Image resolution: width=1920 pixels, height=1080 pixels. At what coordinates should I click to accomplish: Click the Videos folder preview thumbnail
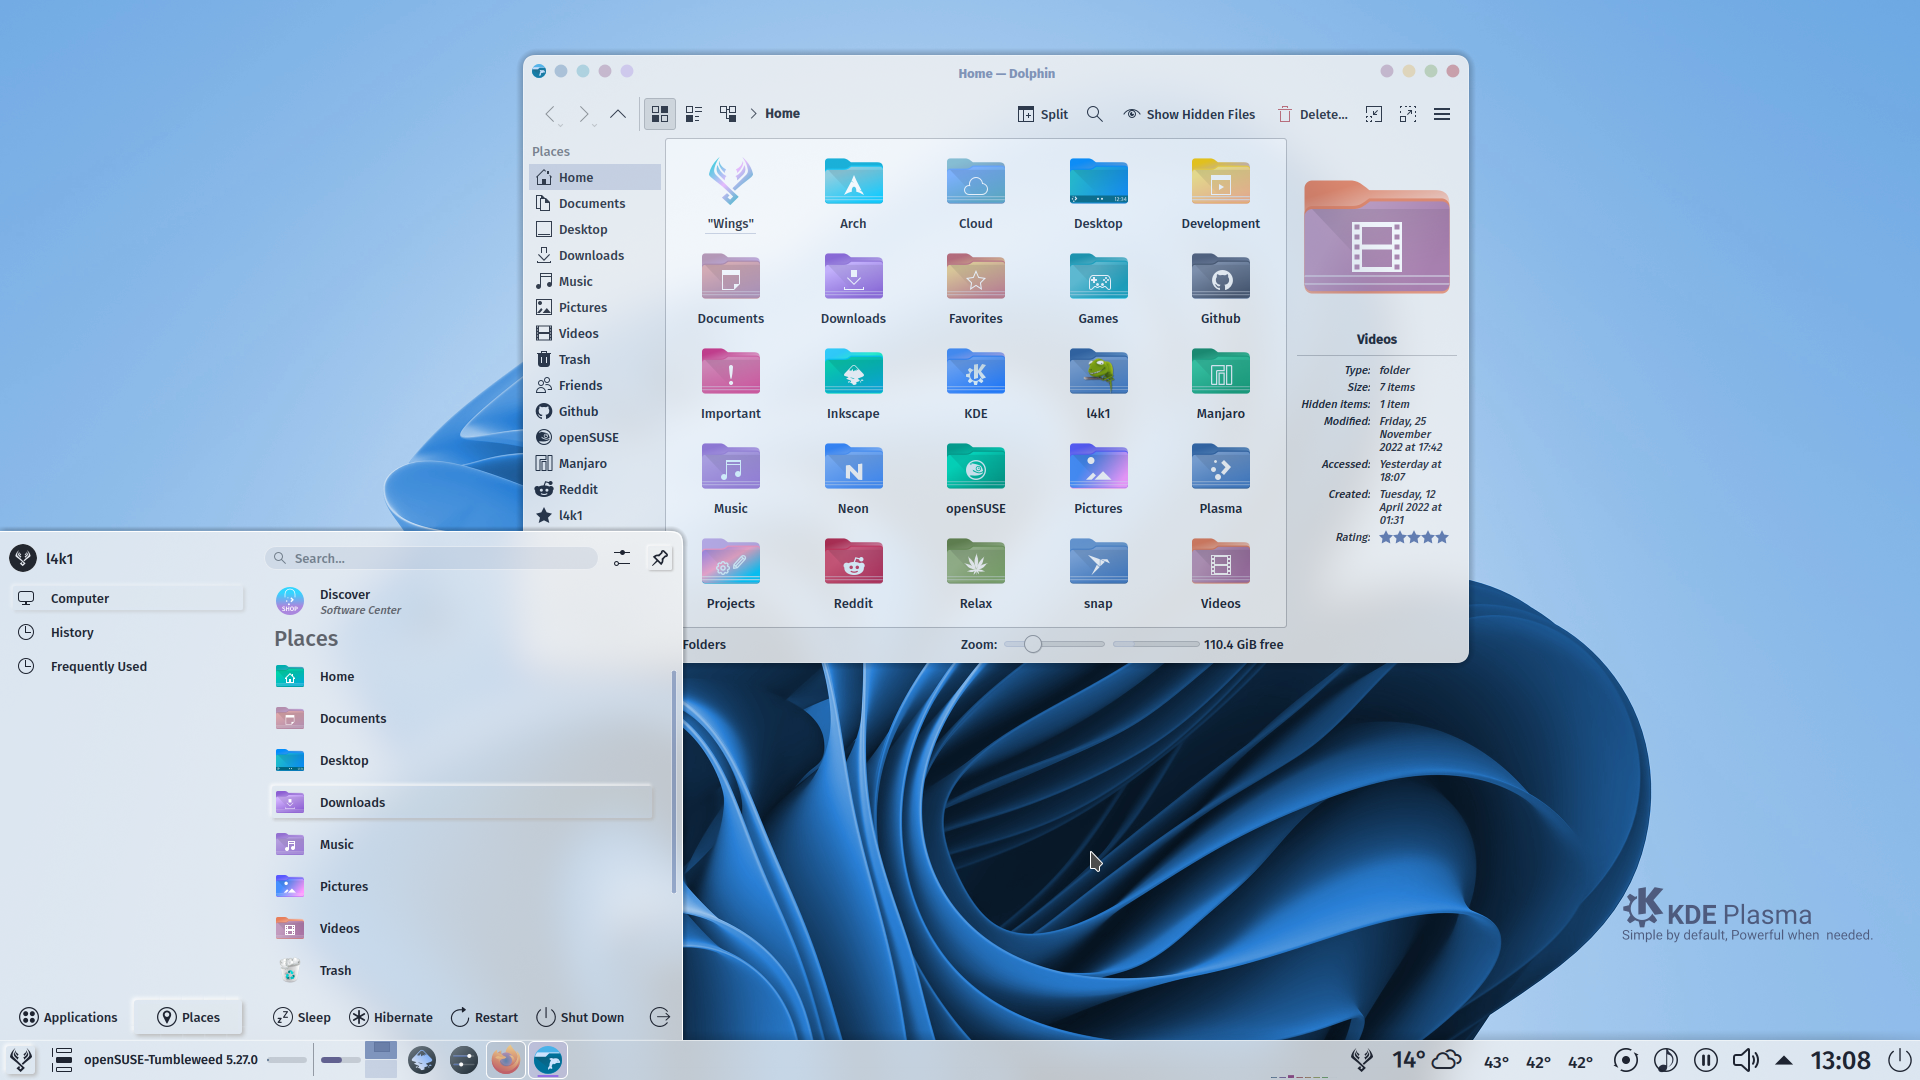tap(1376, 237)
